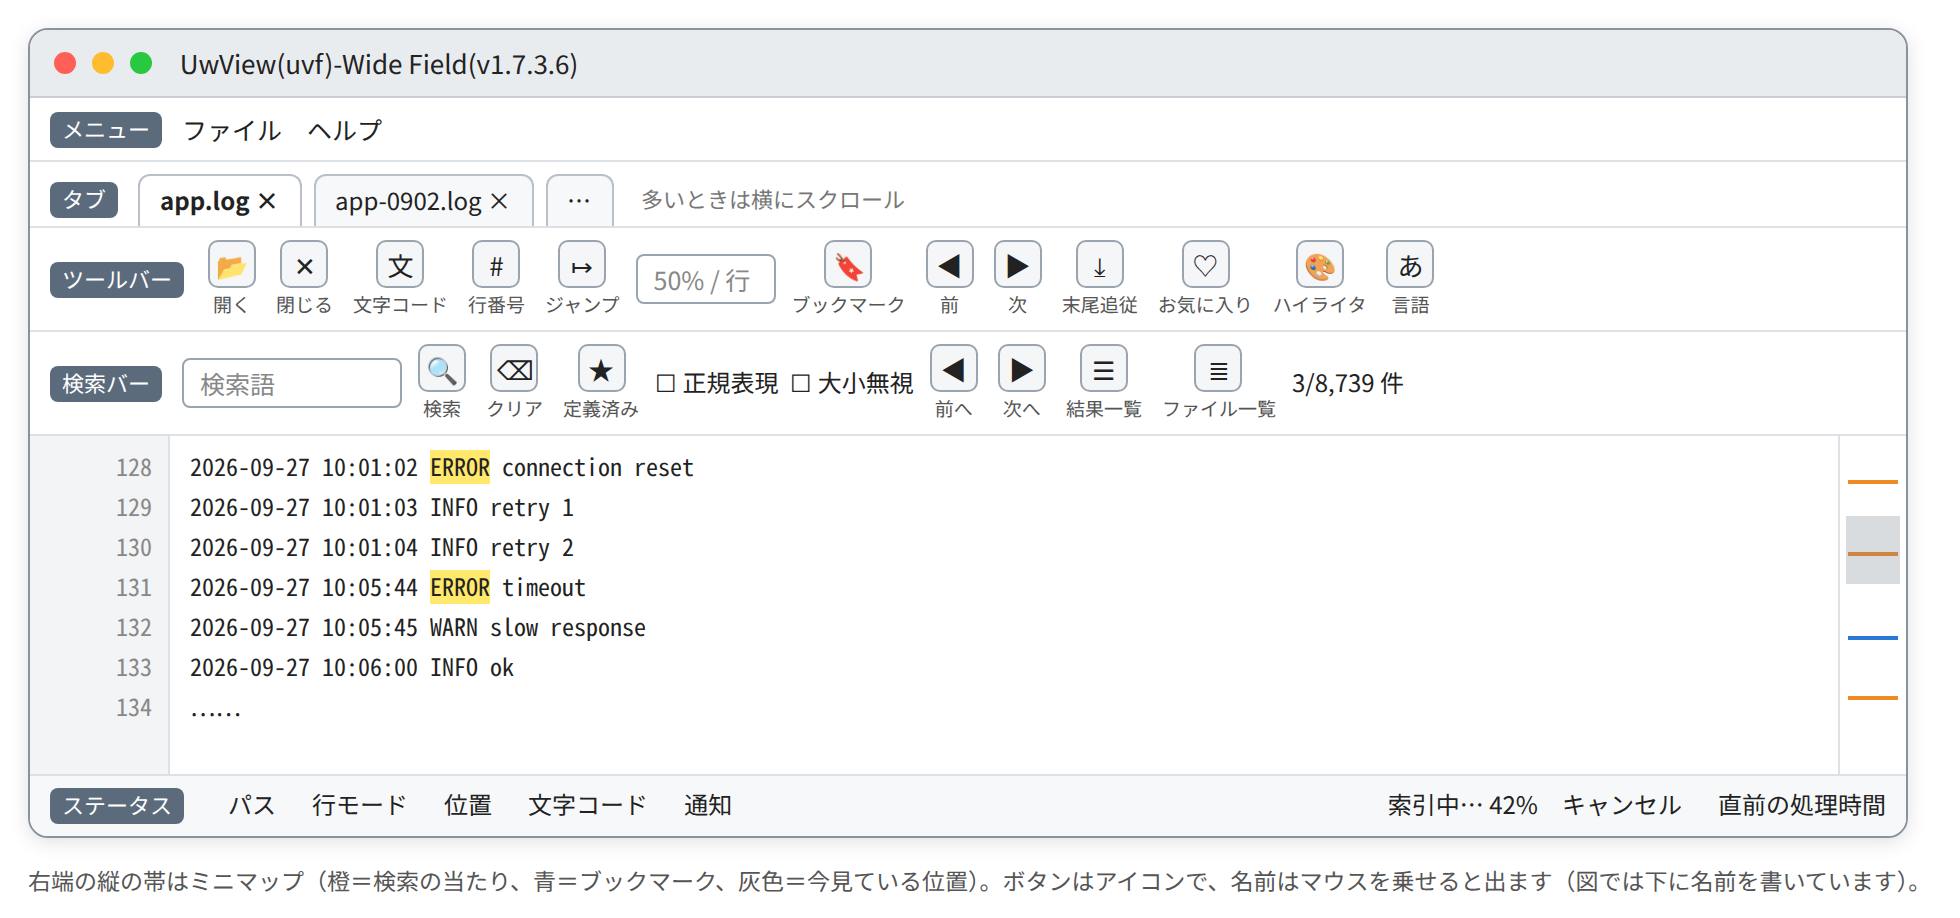1960x918 pixels.
Task: Open a file with the 開く folder icon
Action: coord(231,265)
